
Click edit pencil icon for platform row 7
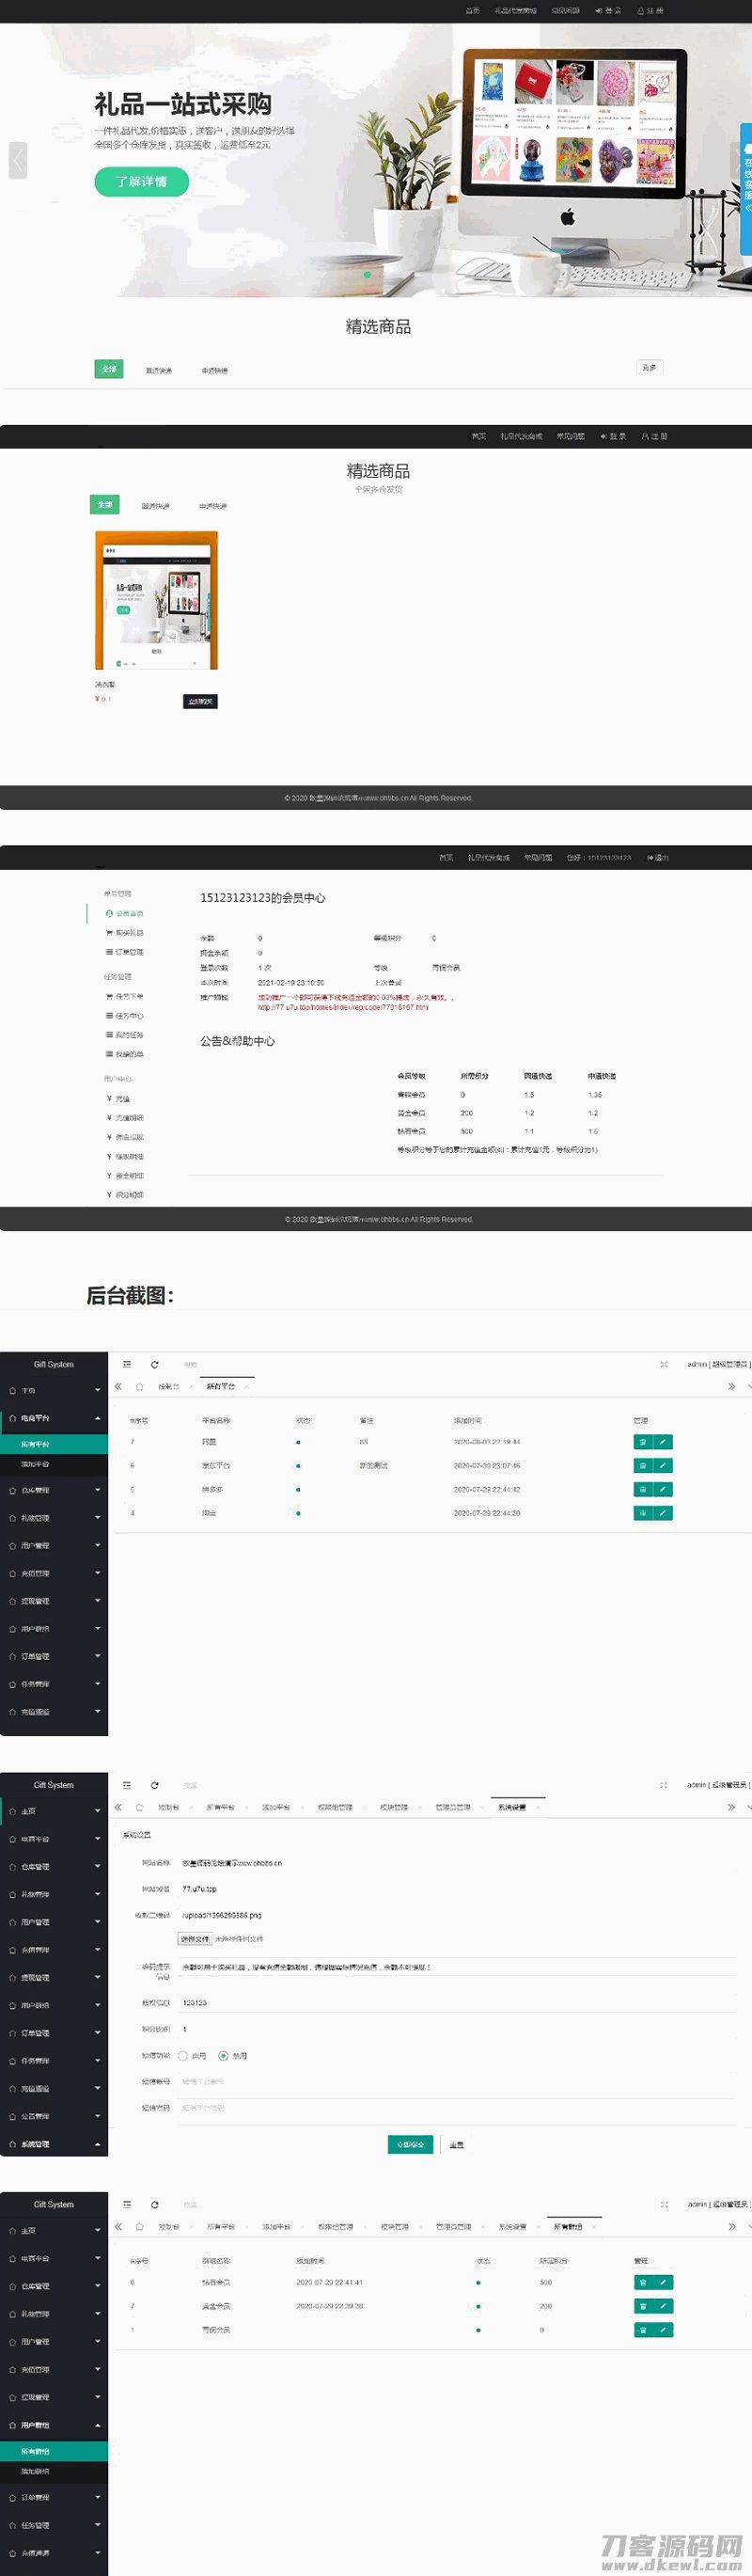(662, 1442)
